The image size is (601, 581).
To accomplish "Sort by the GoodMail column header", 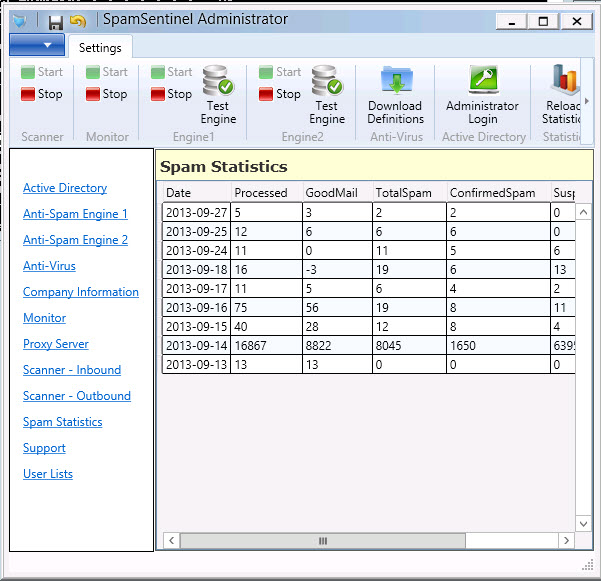I will point(337,192).
